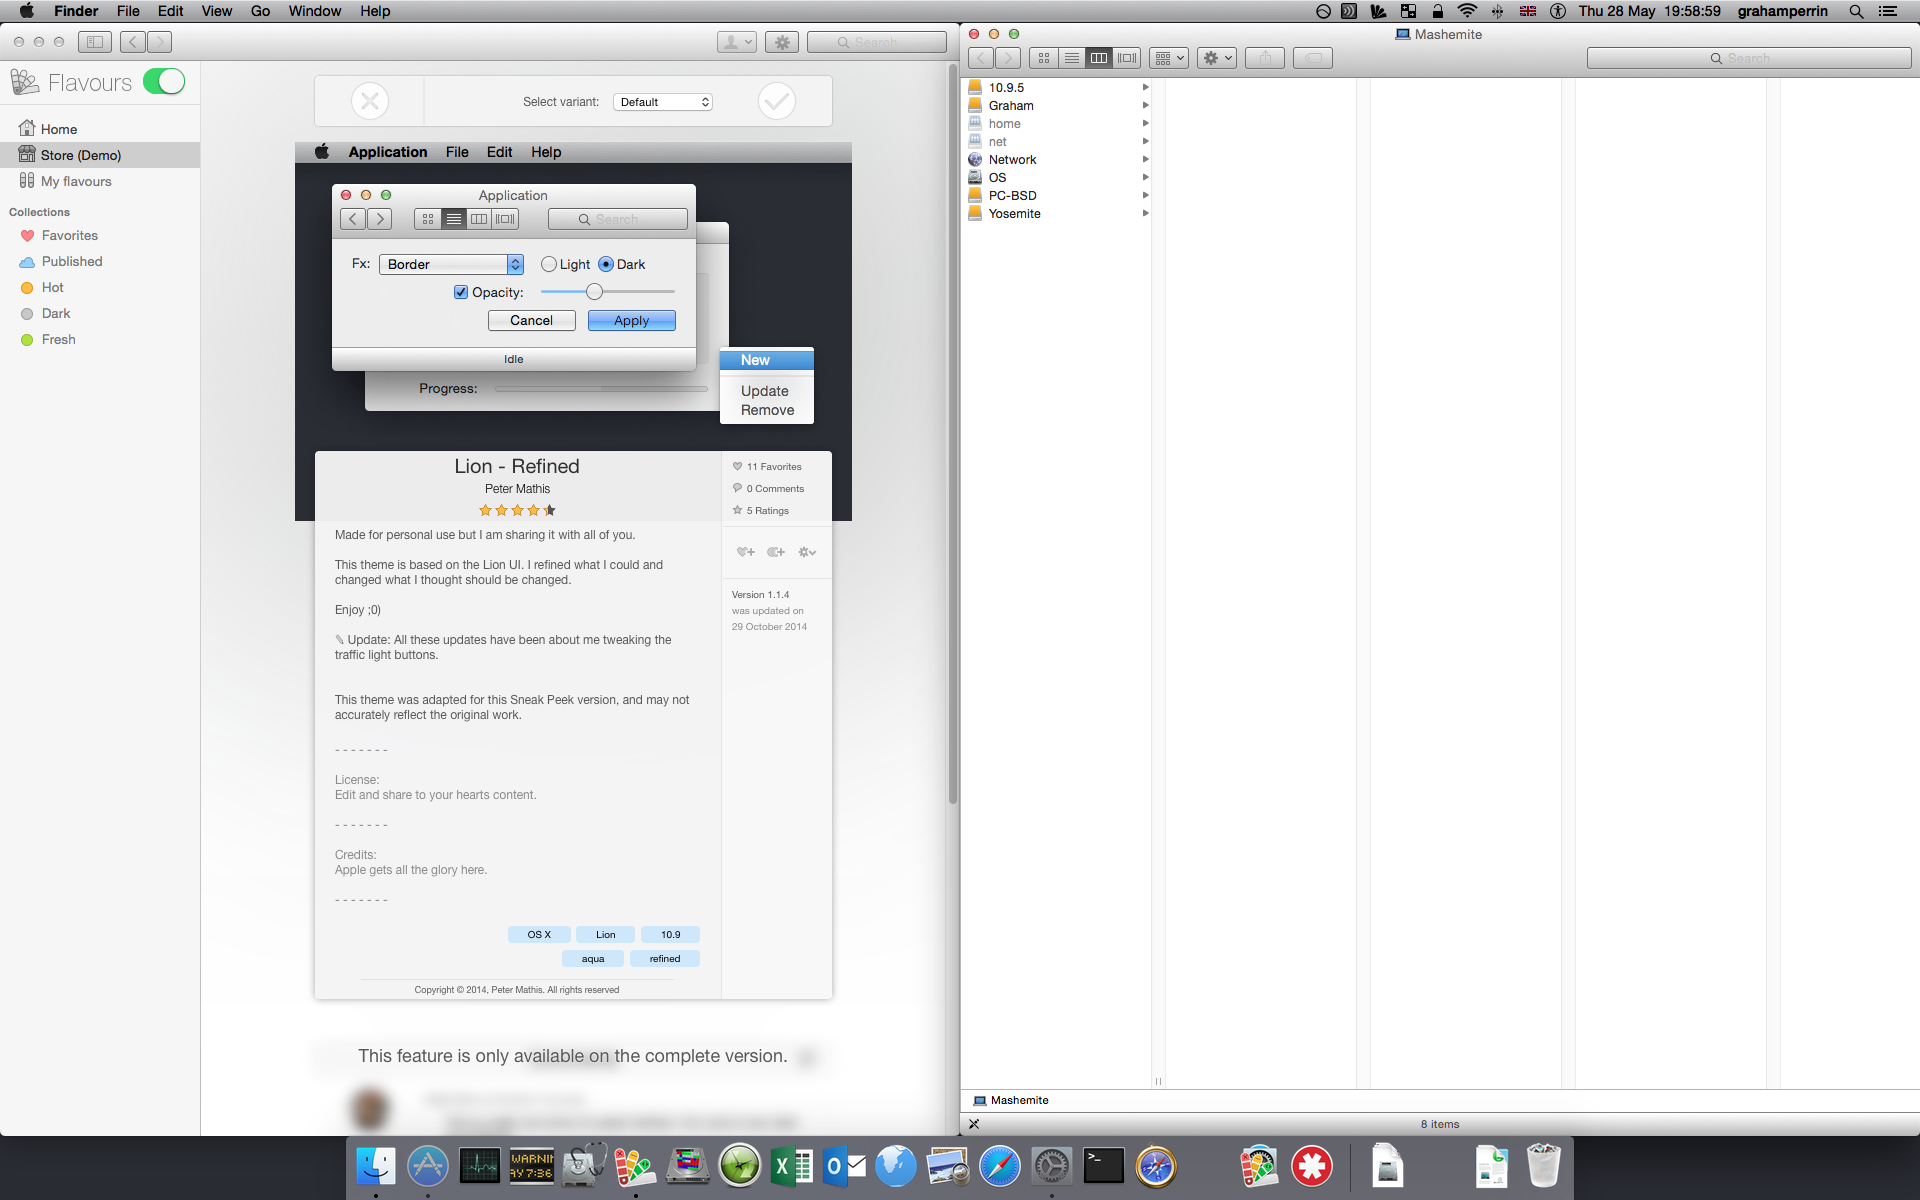Image resolution: width=1920 pixels, height=1200 pixels.
Task: Open the Hot collection
Action: tap(42, 287)
